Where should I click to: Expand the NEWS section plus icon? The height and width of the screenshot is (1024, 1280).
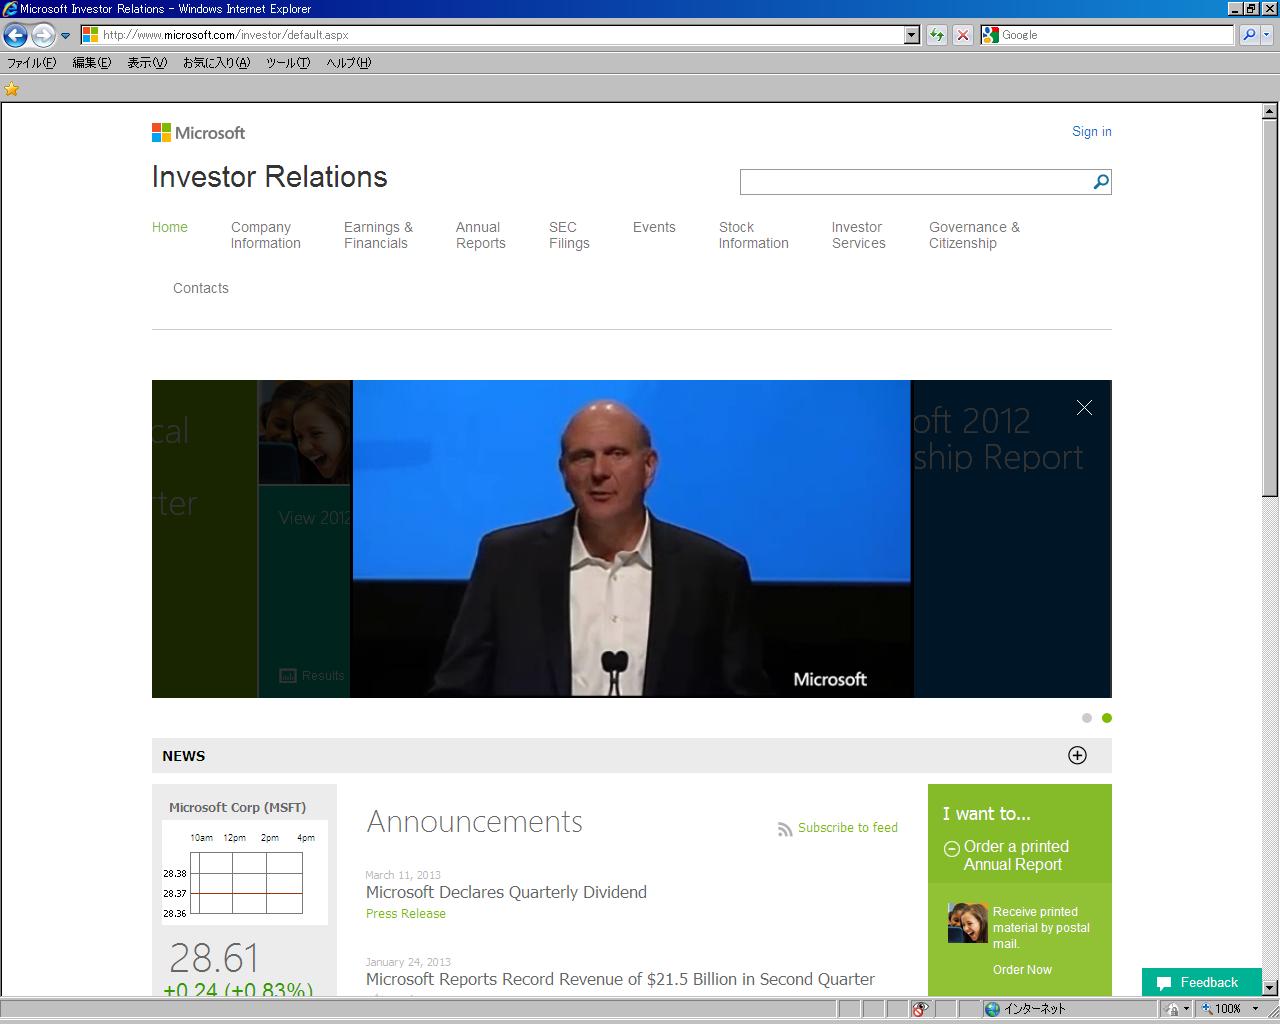(1077, 755)
